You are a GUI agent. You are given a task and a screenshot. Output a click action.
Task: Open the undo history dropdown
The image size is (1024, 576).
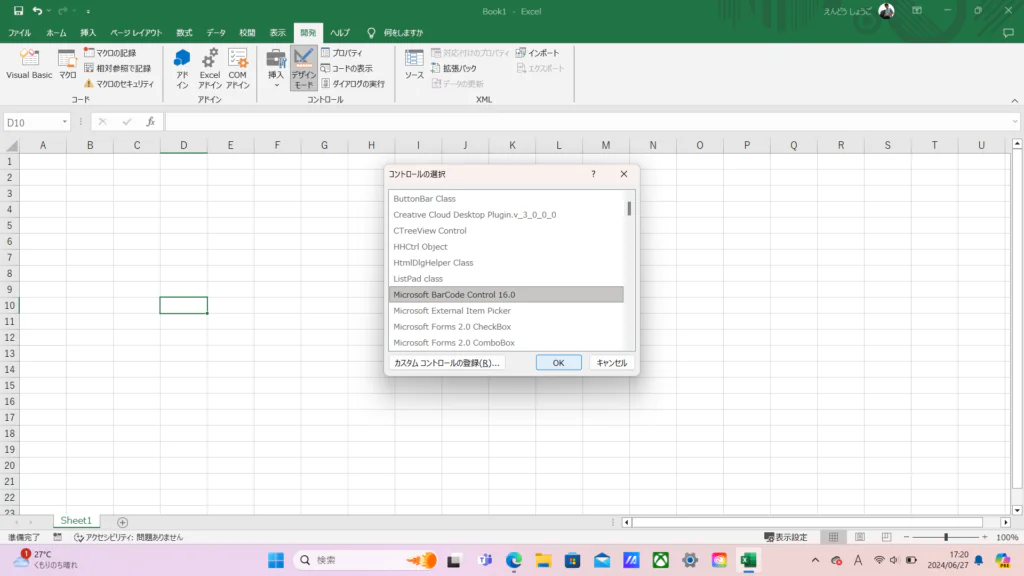48,11
